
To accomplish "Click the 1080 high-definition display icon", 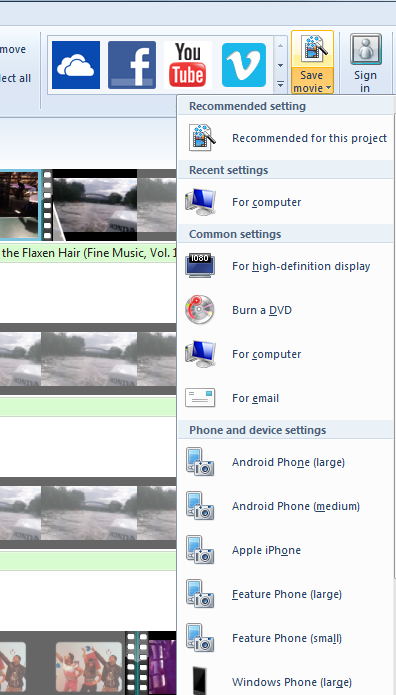I will (200, 266).
